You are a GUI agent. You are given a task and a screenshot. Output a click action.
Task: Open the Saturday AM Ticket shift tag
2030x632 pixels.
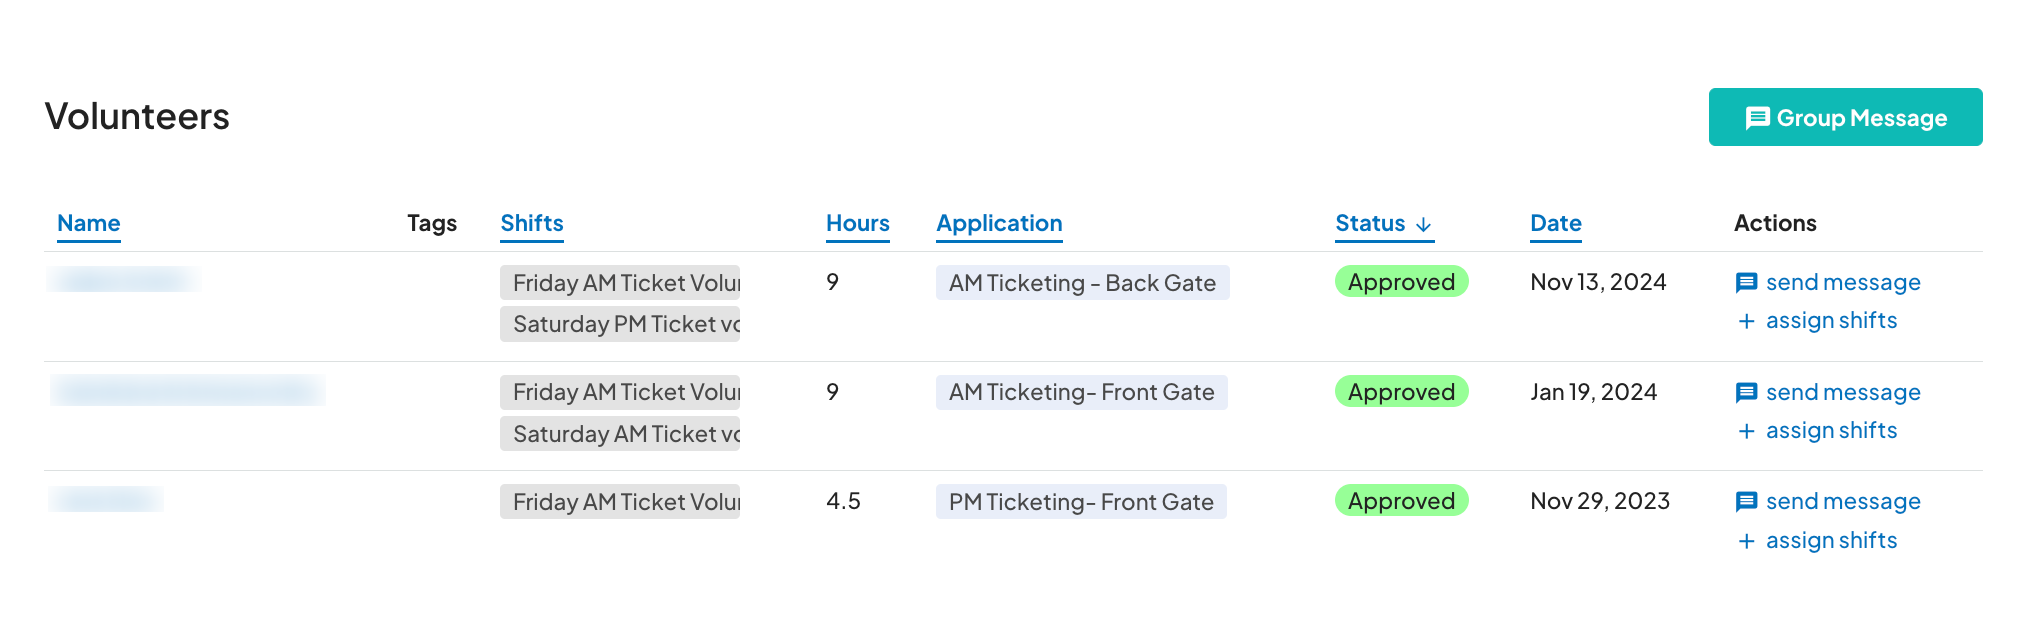click(x=620, y=434)
